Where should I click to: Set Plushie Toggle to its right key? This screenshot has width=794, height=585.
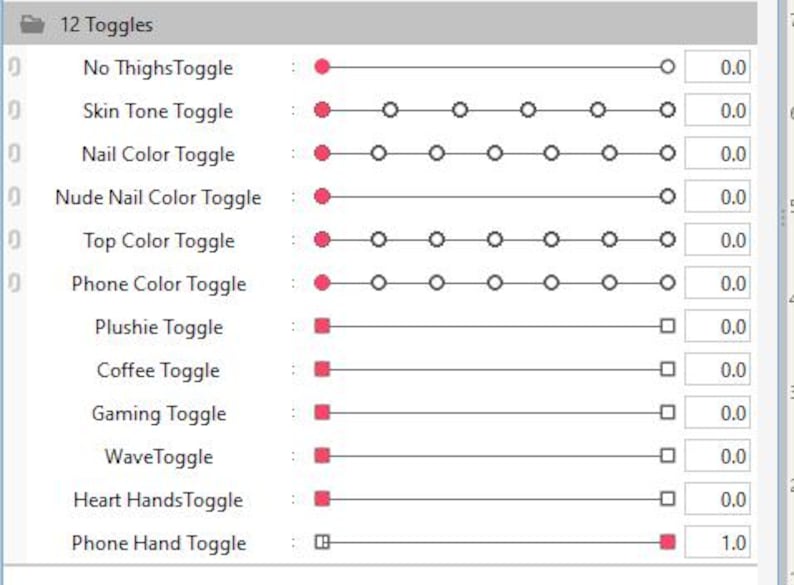coord(668,326)
